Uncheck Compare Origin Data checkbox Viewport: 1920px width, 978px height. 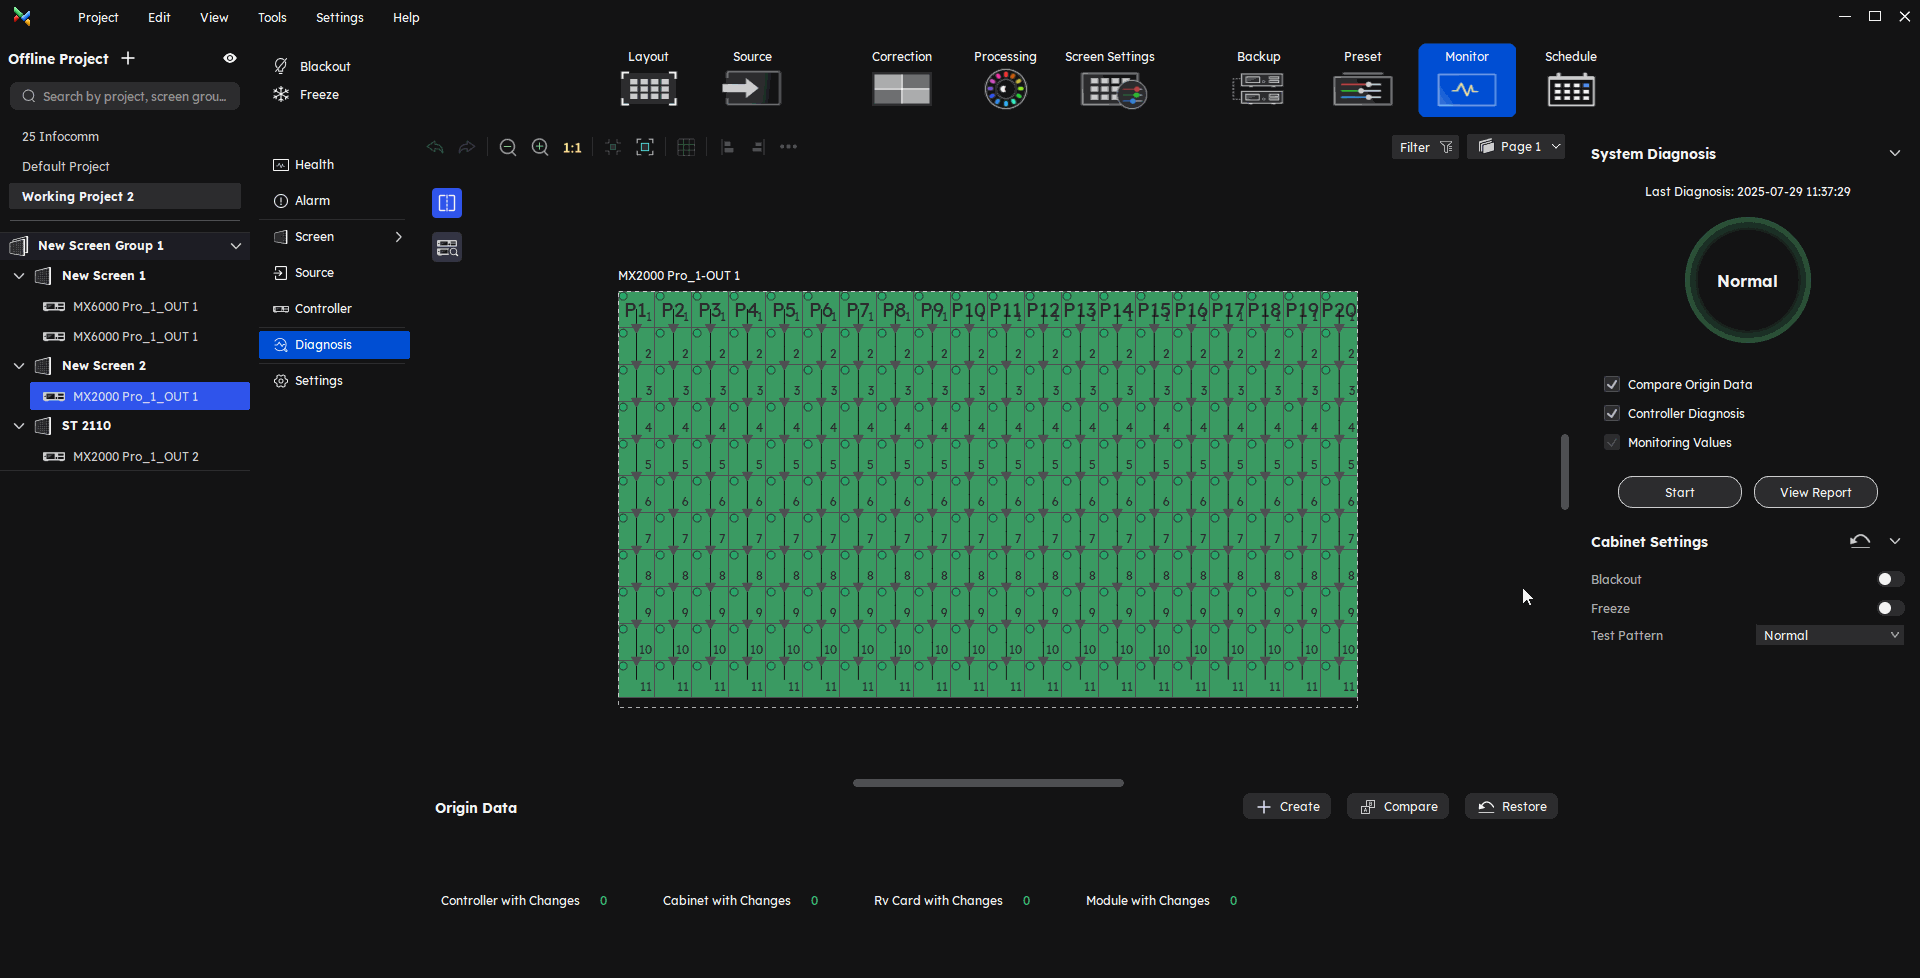click(1612, 385)
